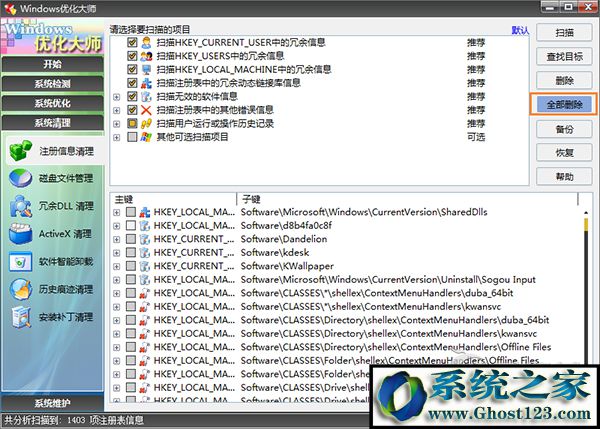Expand 扫描注册表中的其他错误信息 node
Viewport: 600px width, 429px height.
pyautogui.click(x=117, y=111)
